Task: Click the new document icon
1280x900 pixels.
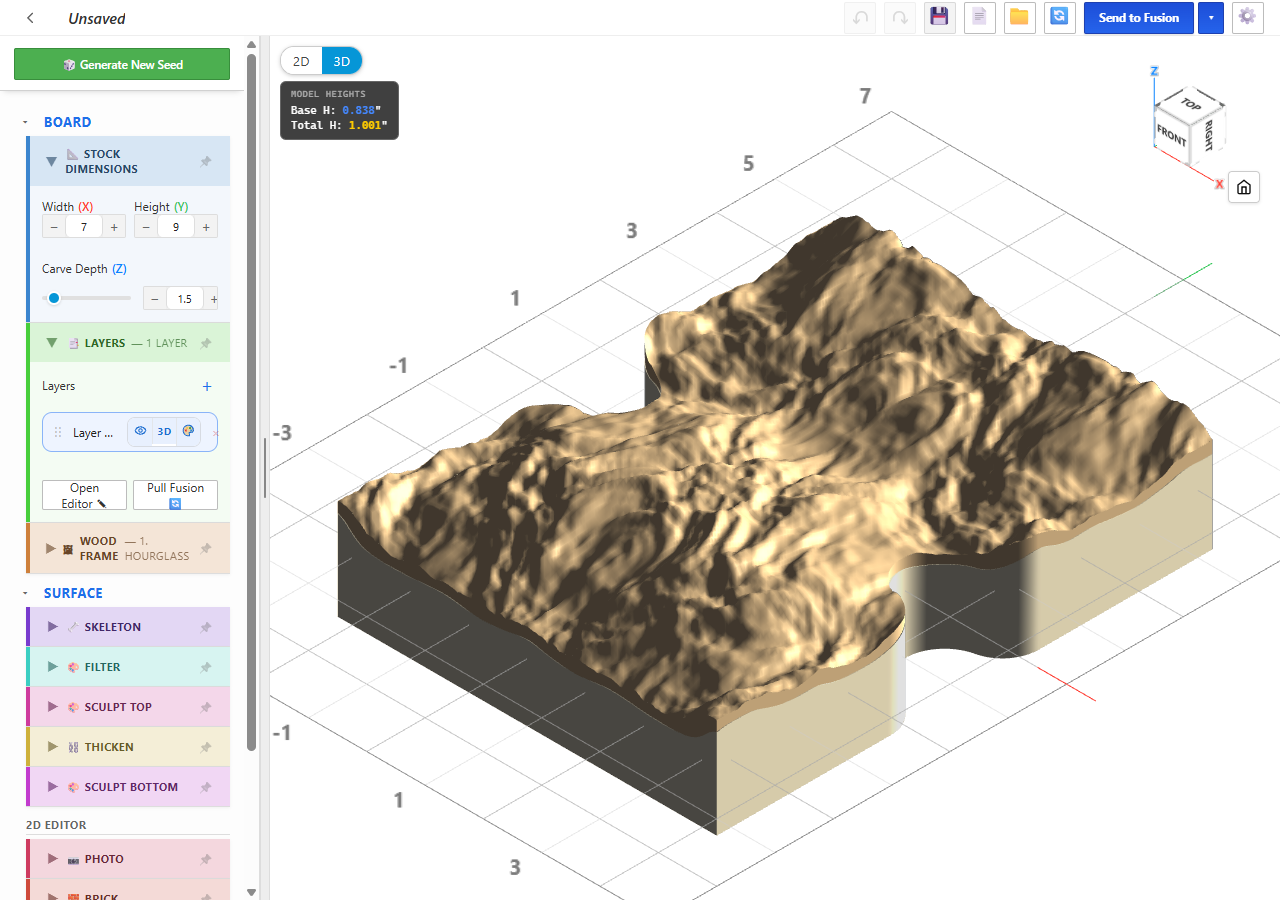Action: click(x=980, y=18)
